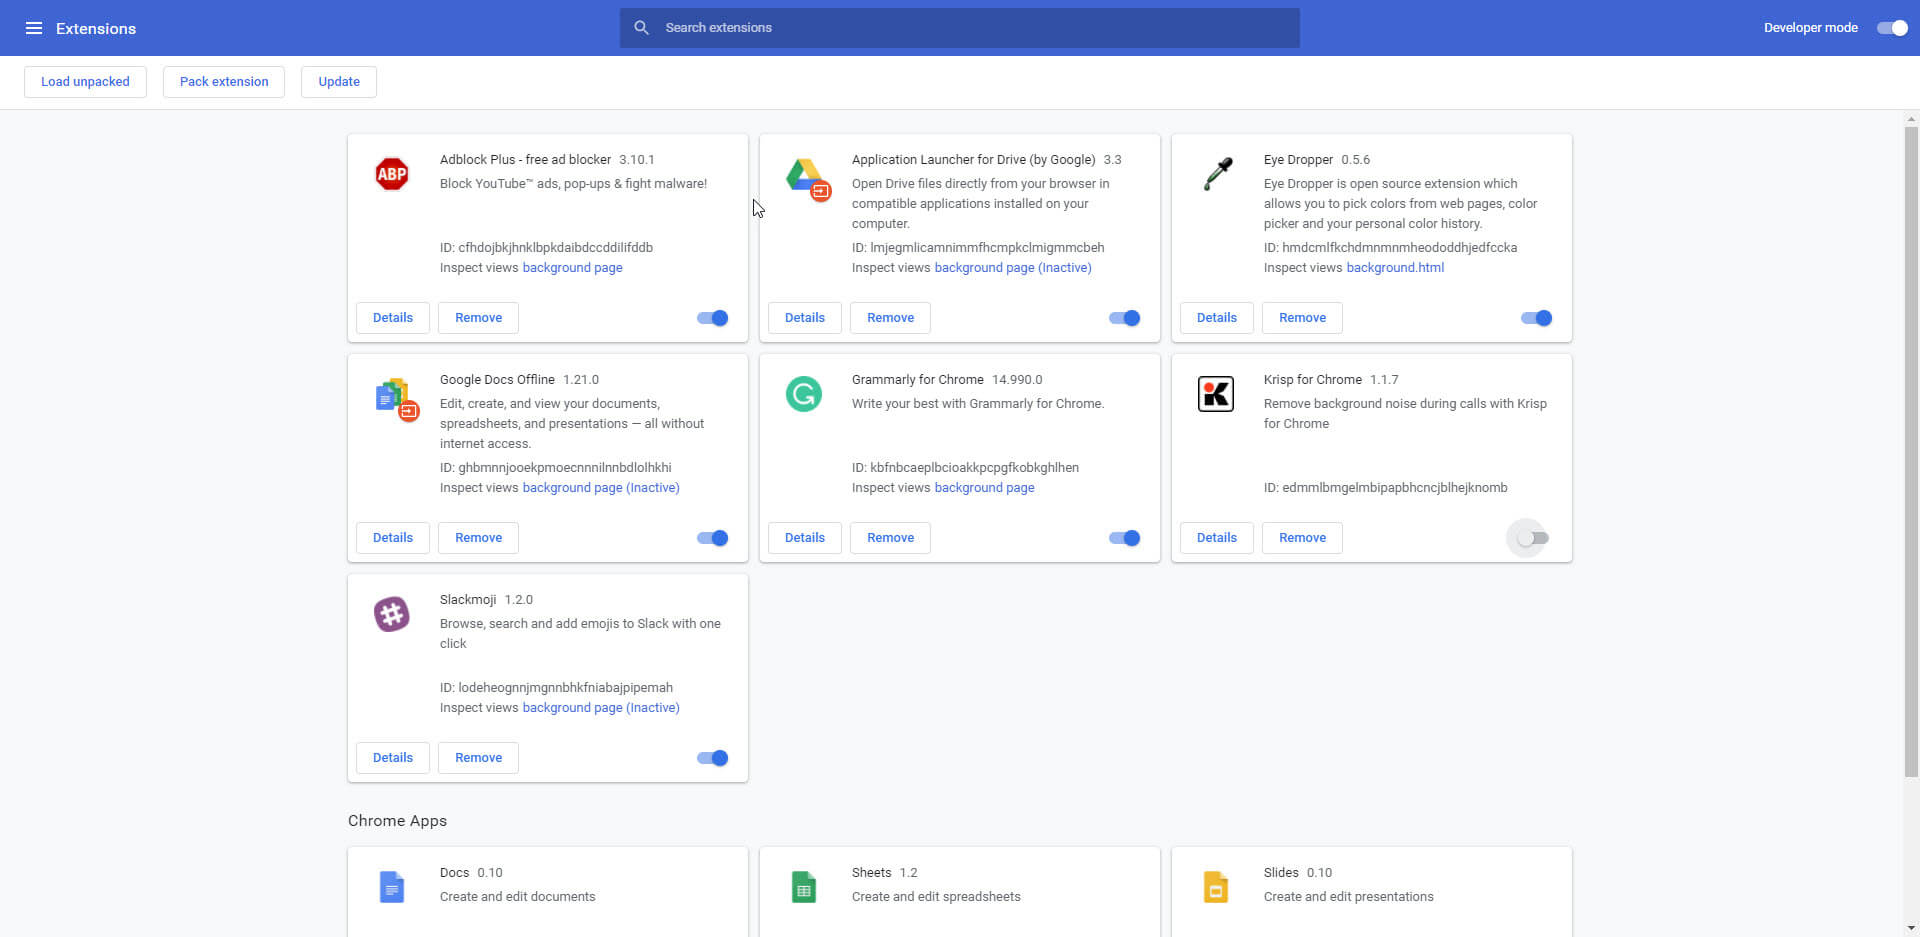
Task: Disable Grammarly for Chrome toggle
Action: click(1125, 538)
